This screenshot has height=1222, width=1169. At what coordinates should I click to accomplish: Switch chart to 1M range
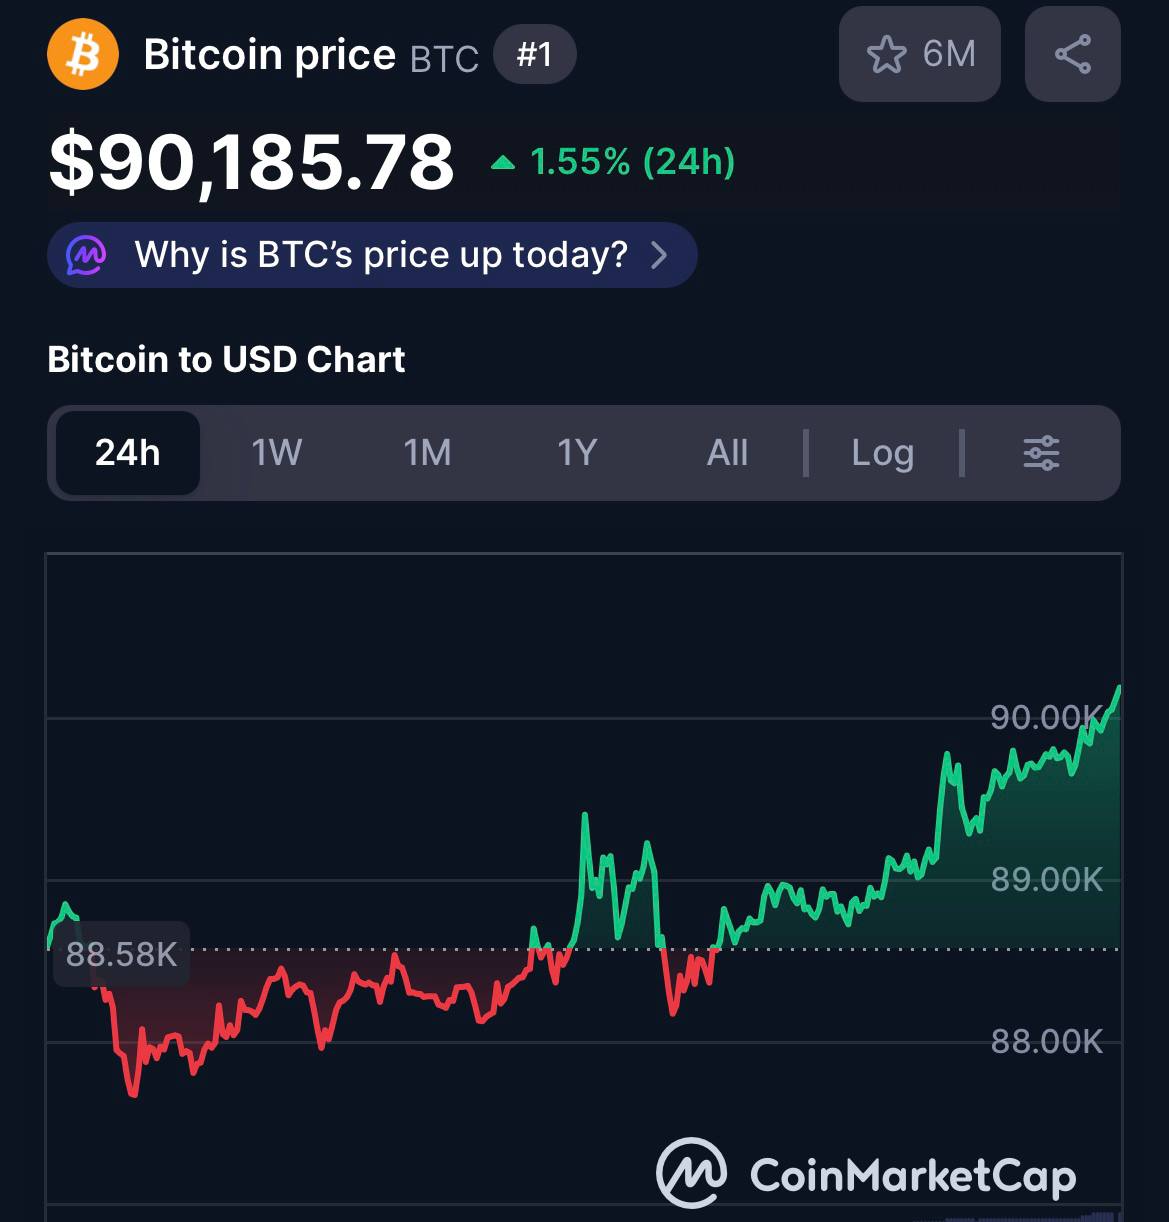[x=427, y=453]
